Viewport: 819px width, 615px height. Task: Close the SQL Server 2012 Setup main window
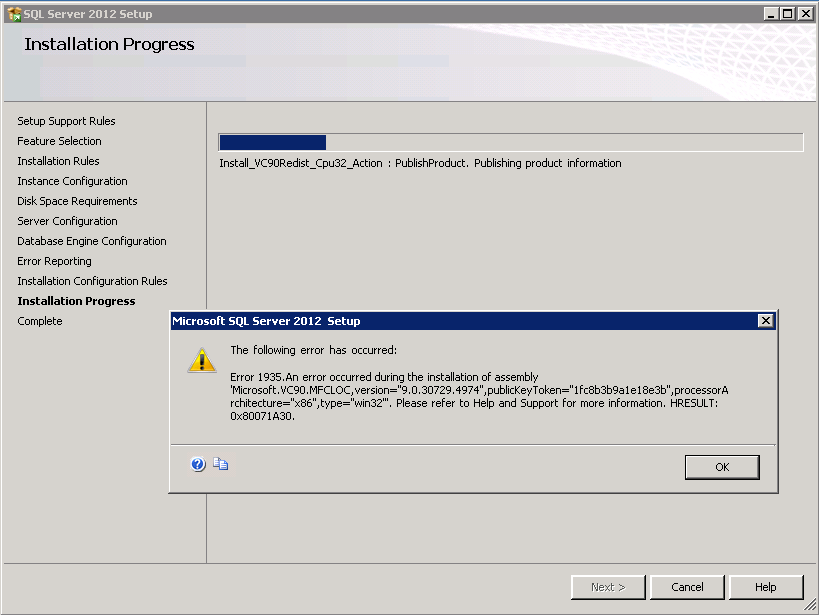[805, 14]
